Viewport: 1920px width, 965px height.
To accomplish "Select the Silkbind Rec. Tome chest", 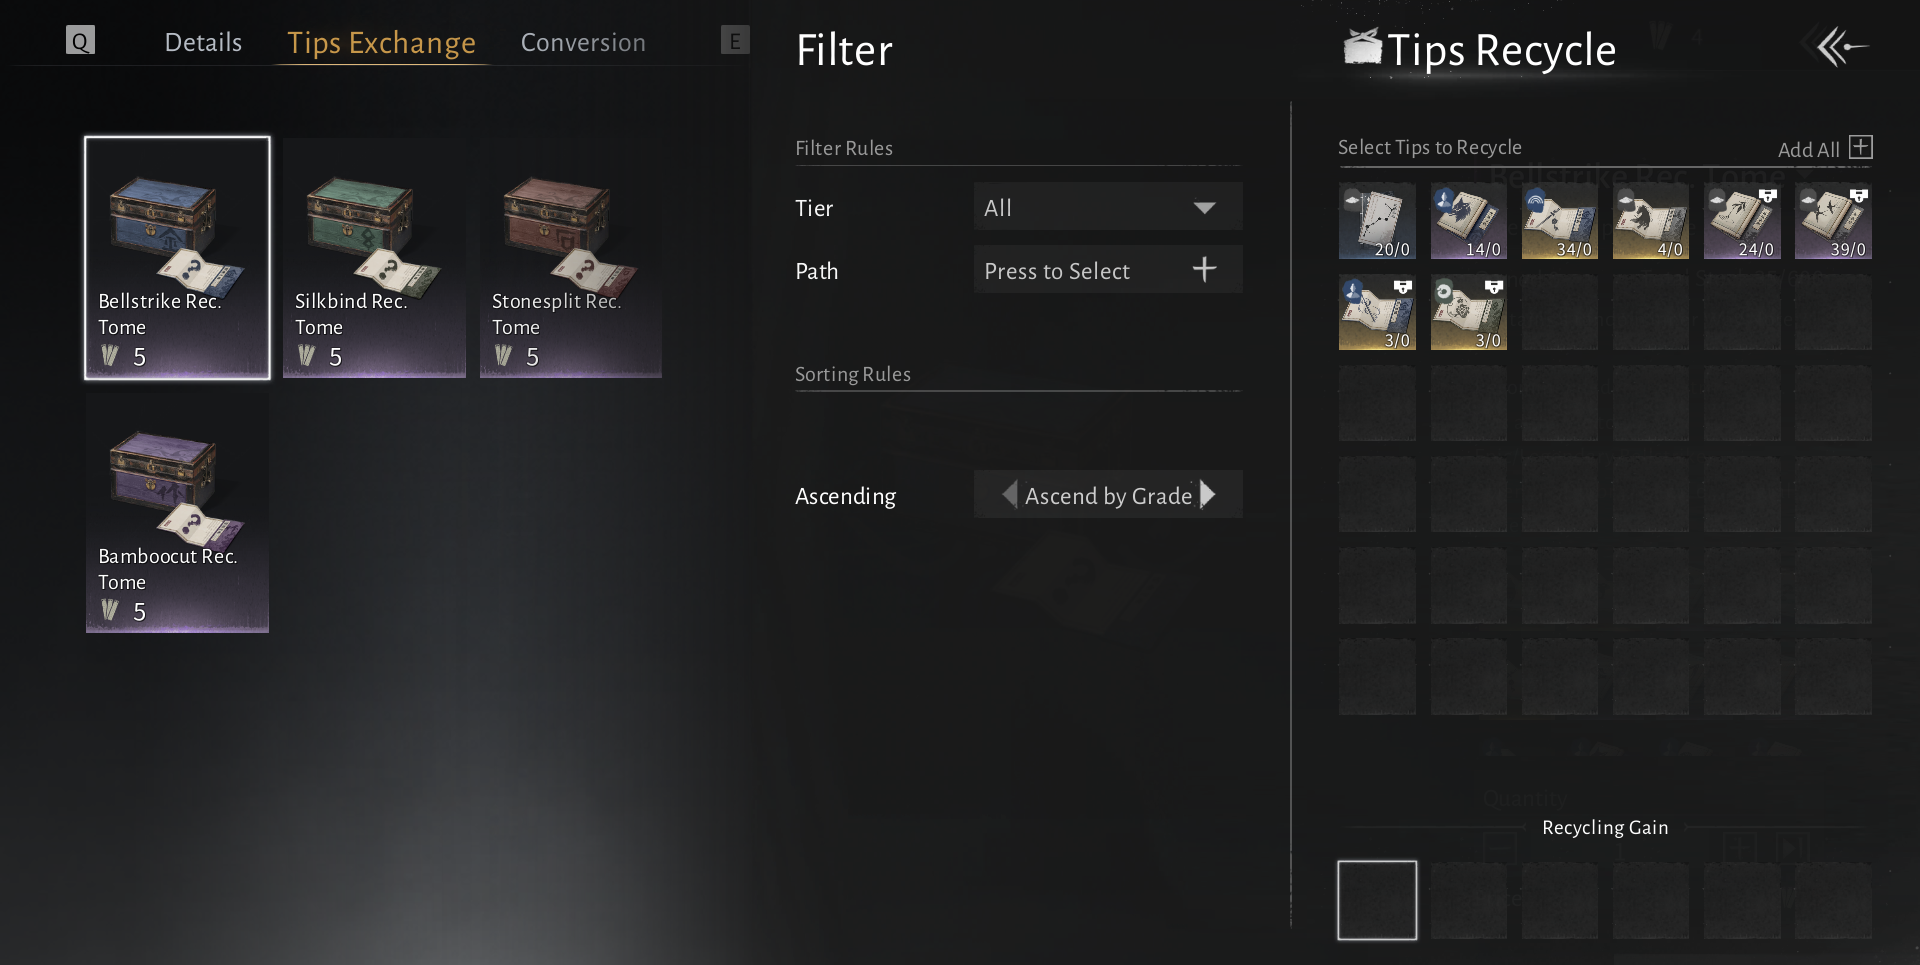I will coord(374,258).
